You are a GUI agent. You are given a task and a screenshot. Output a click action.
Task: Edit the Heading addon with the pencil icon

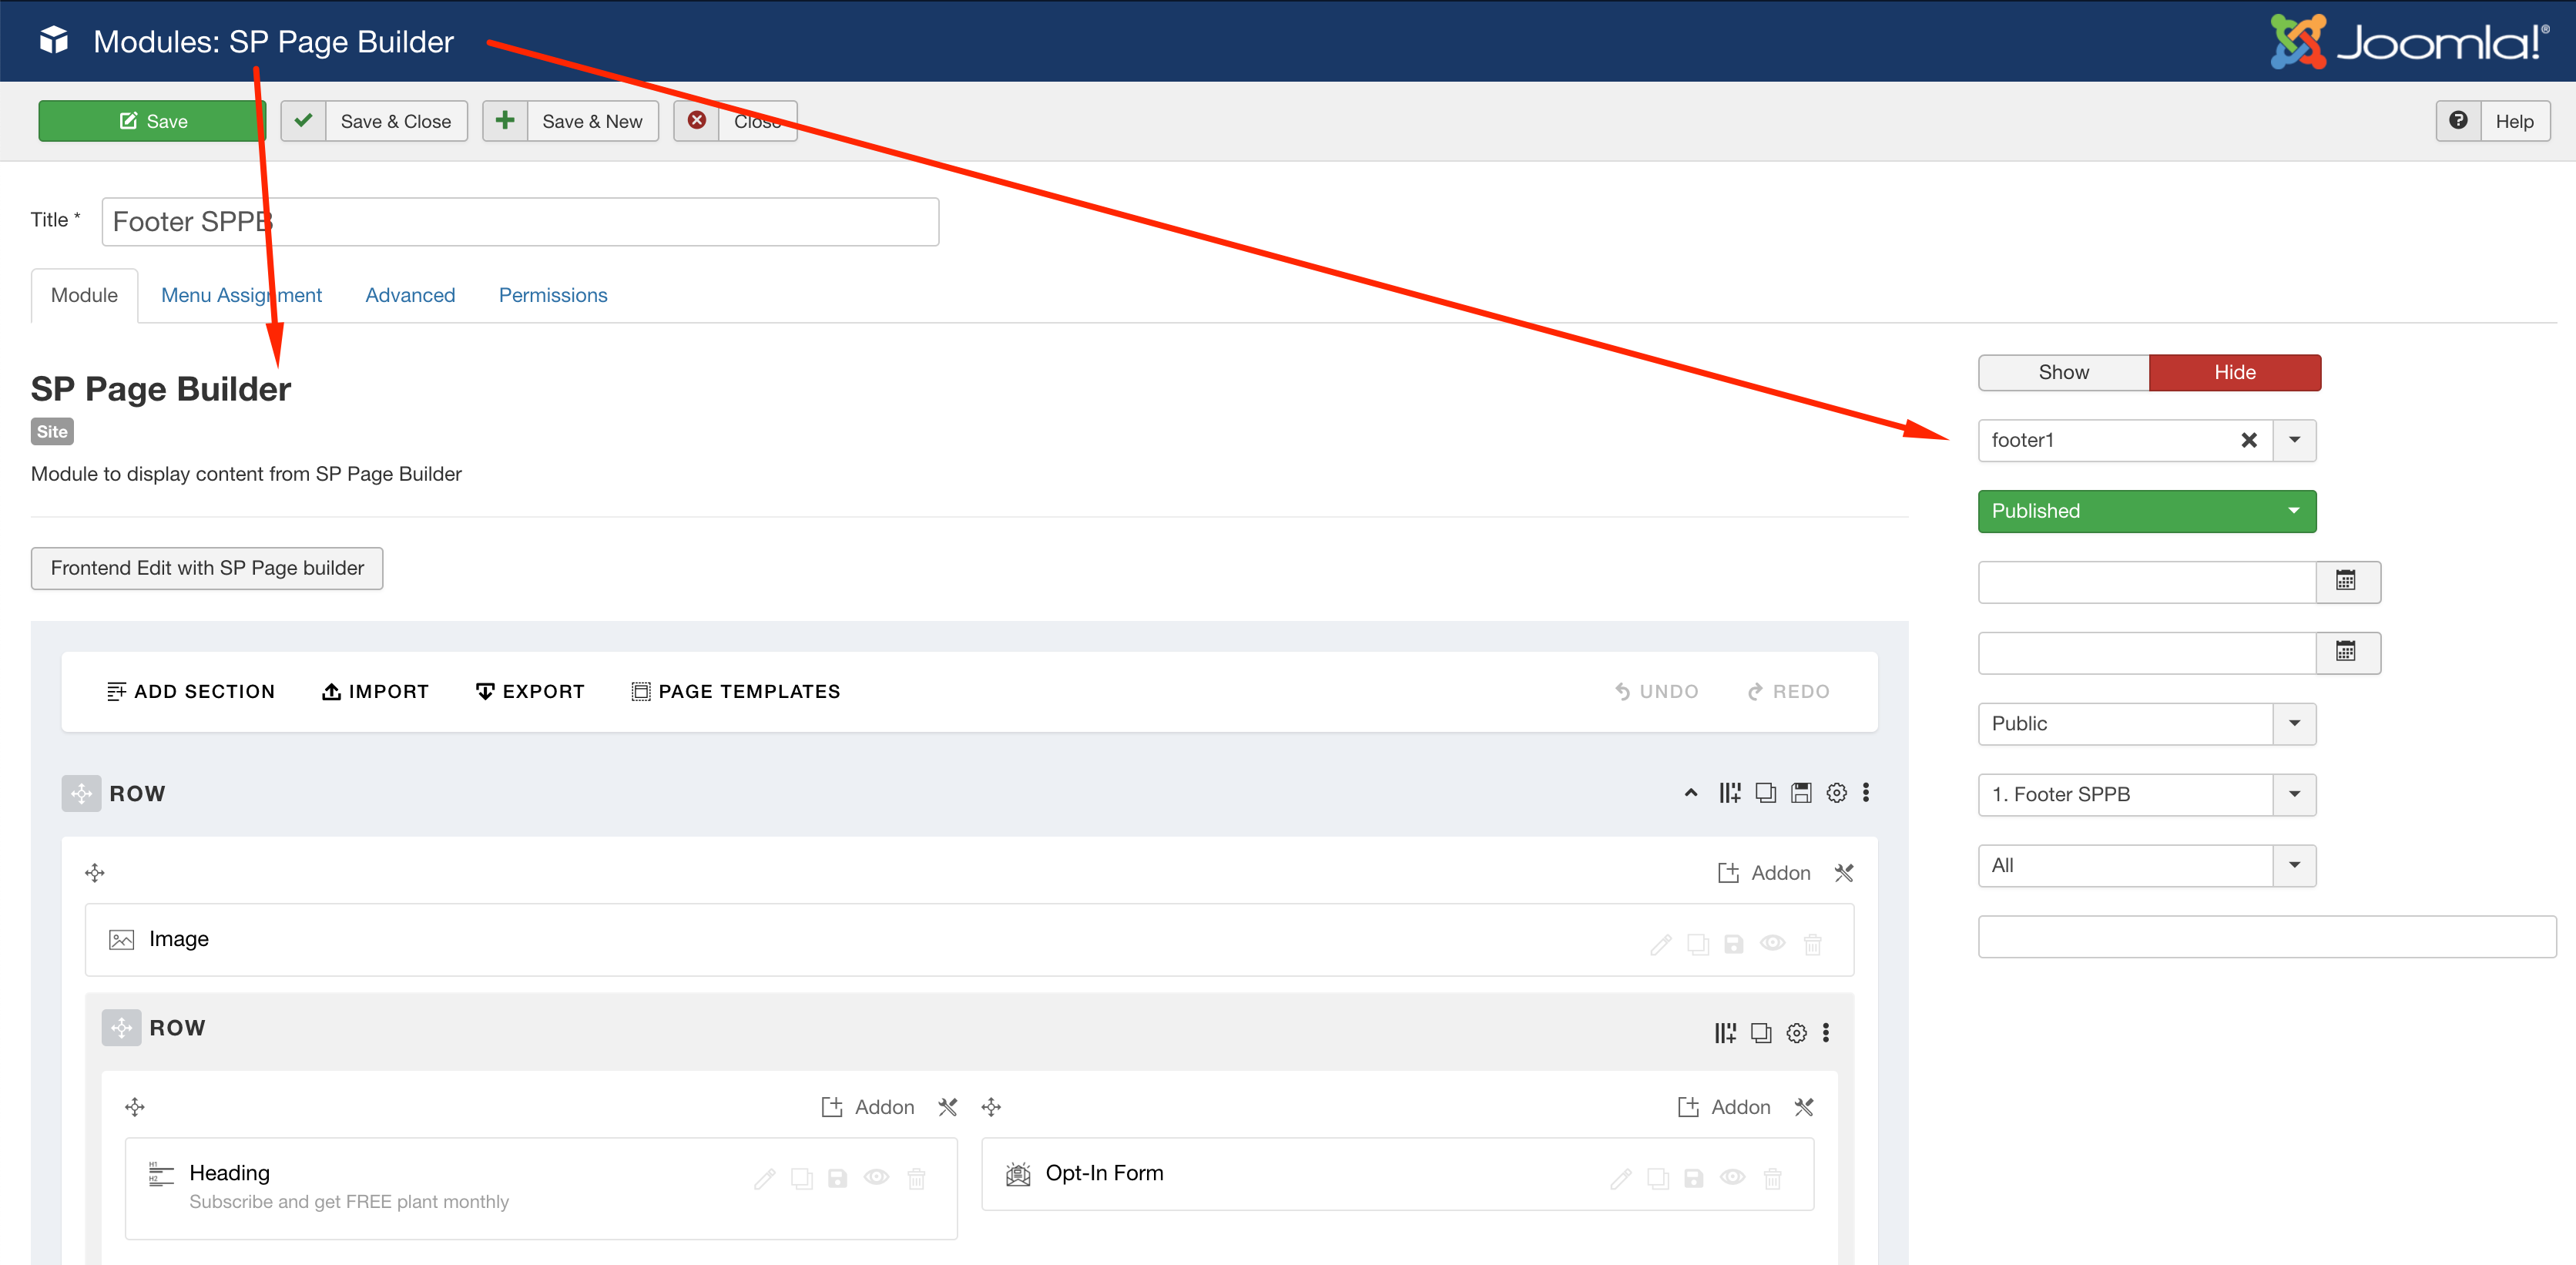(x=764, y=1178)
